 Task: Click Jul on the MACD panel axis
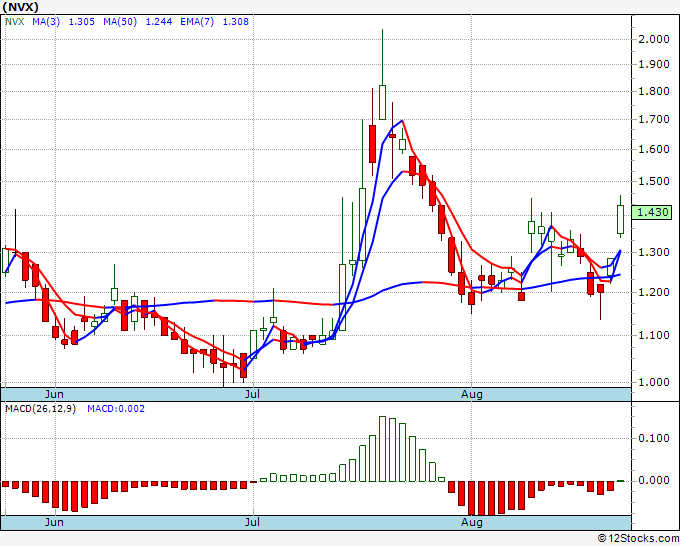[252, 522]
